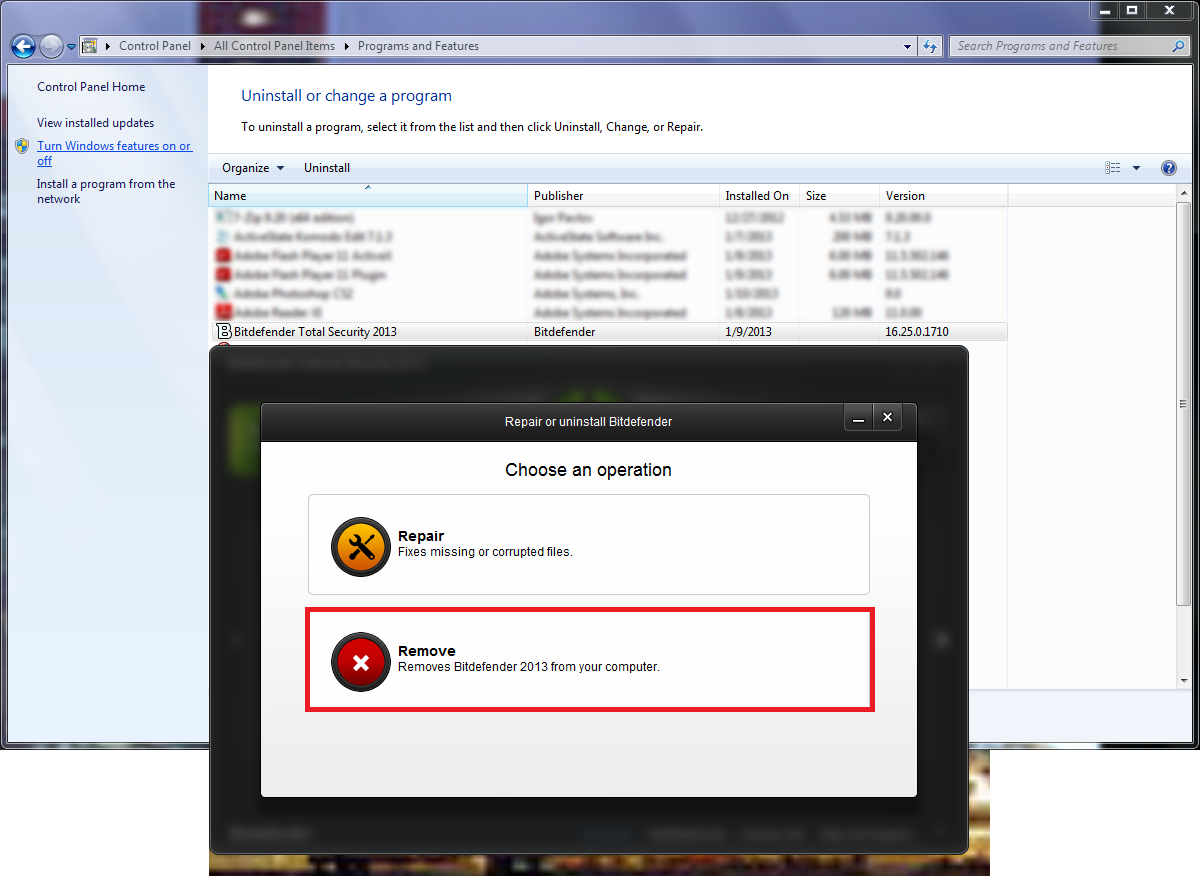The image size is (1200, 876).
Task: Go back with the Back arrow button
Action: coord(24,46)
